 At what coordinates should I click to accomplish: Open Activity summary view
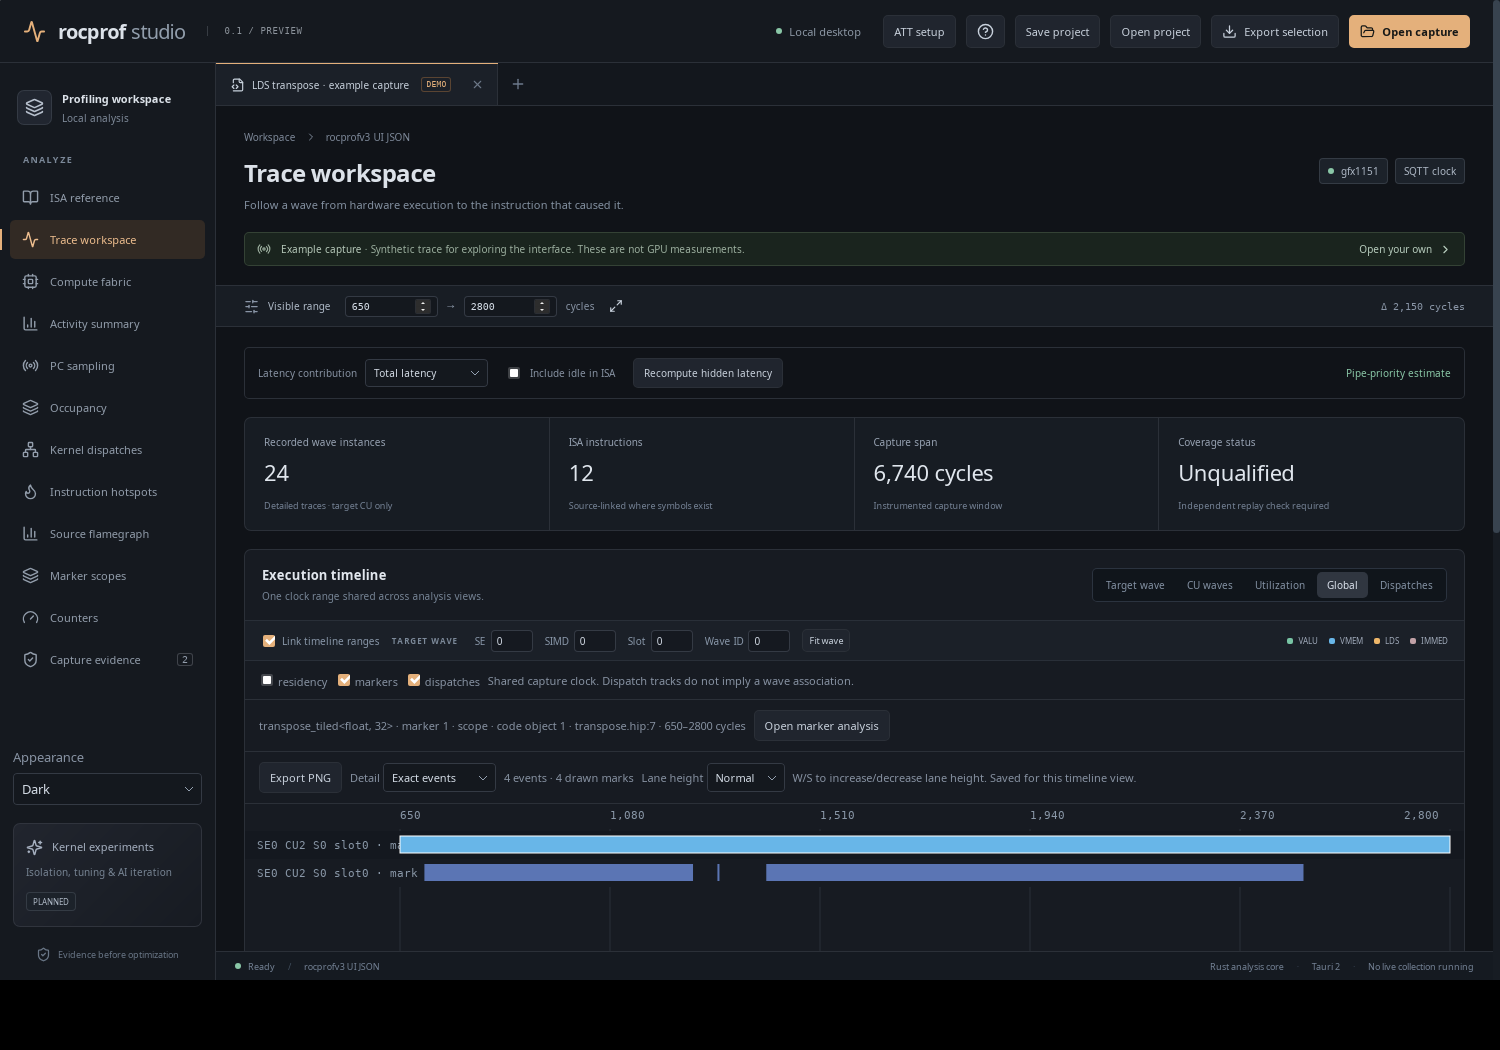(107, 324)
